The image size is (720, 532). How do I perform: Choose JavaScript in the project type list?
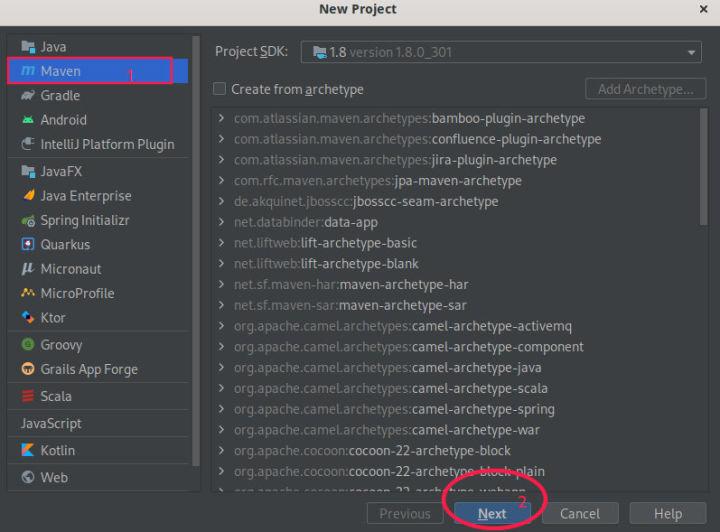(51, 423)
